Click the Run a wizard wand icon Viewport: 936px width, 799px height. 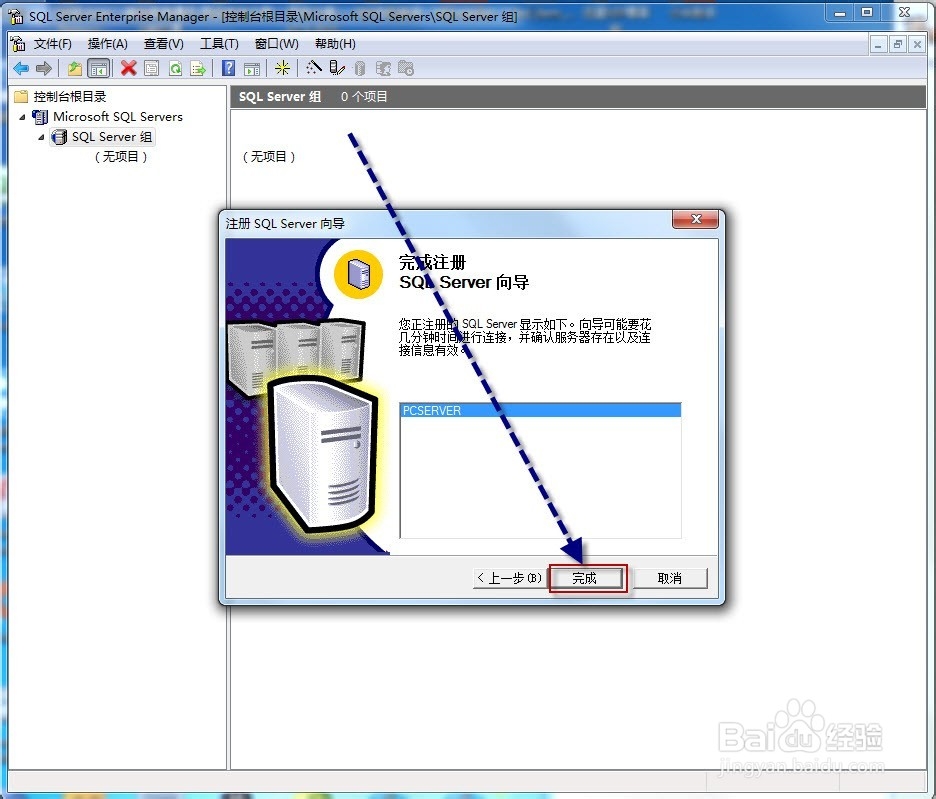coord(313,67)
